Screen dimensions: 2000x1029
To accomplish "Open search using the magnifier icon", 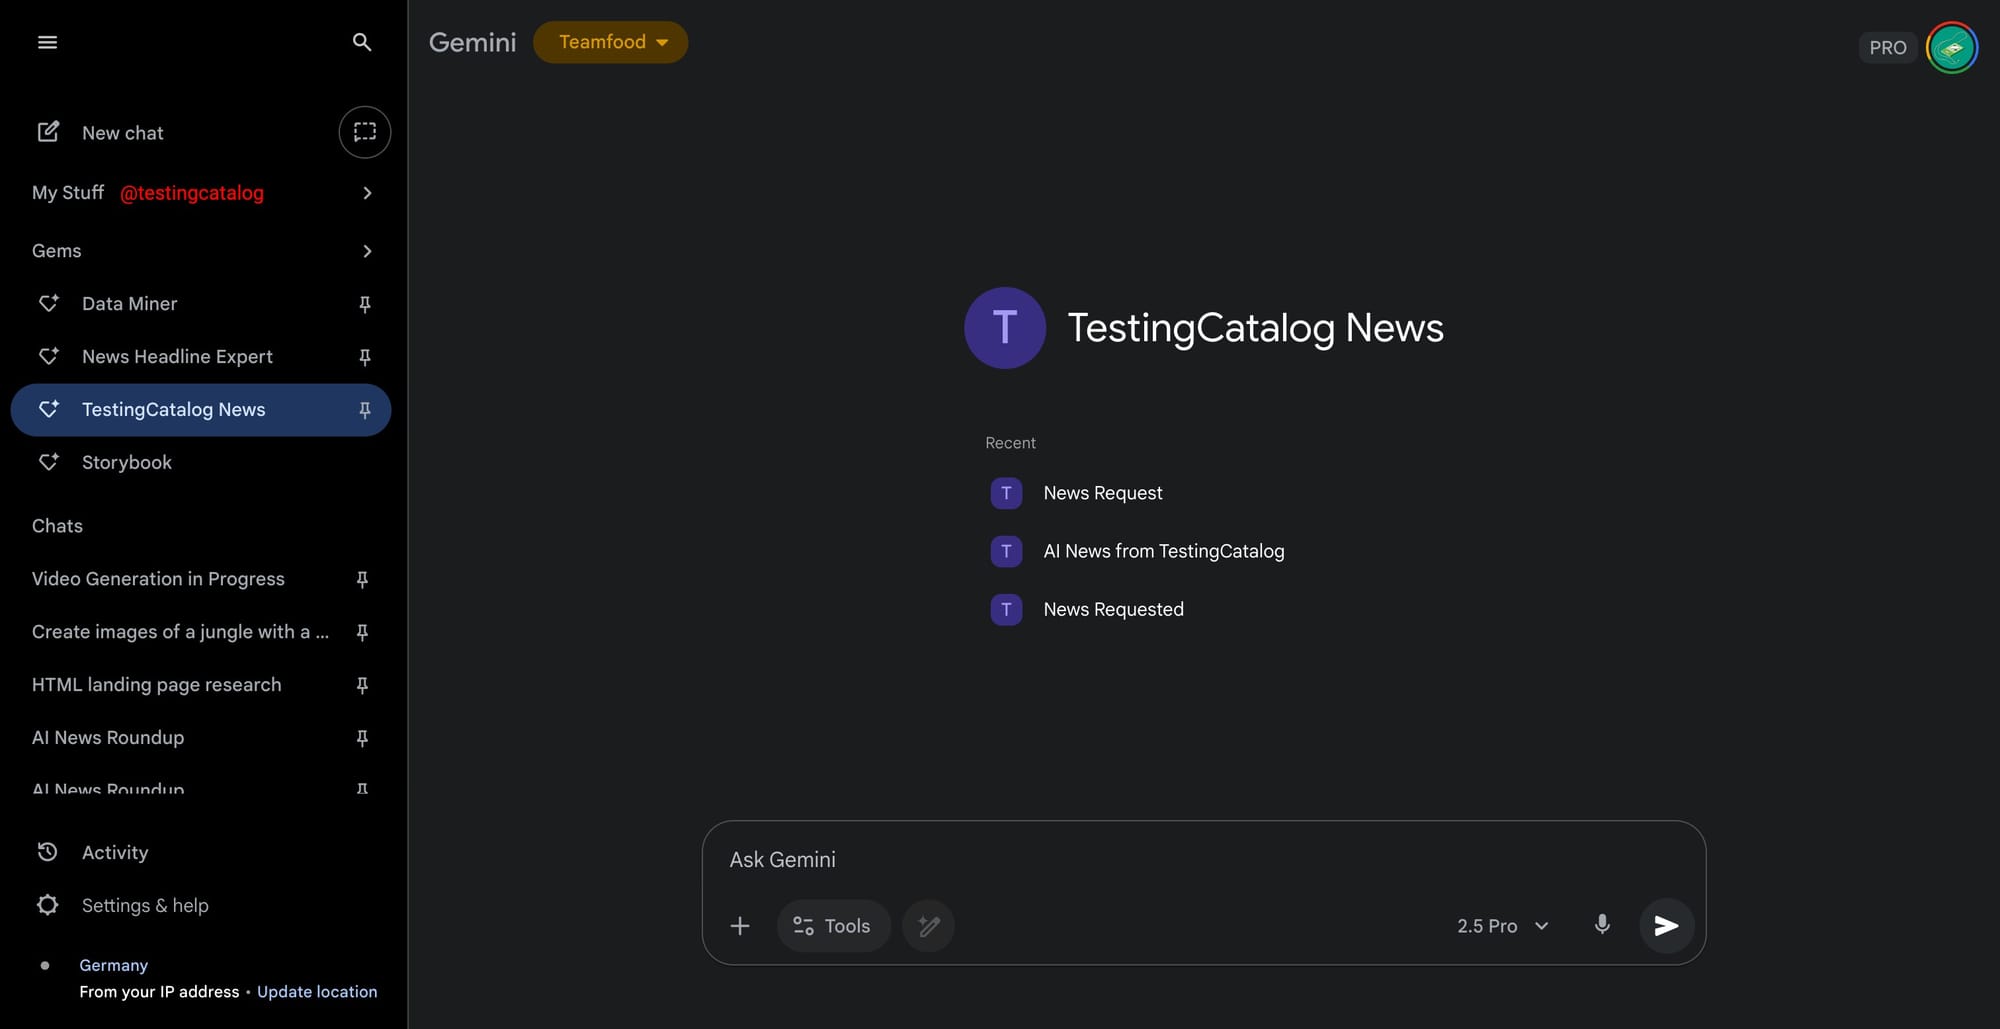I will tap(362, 42).
